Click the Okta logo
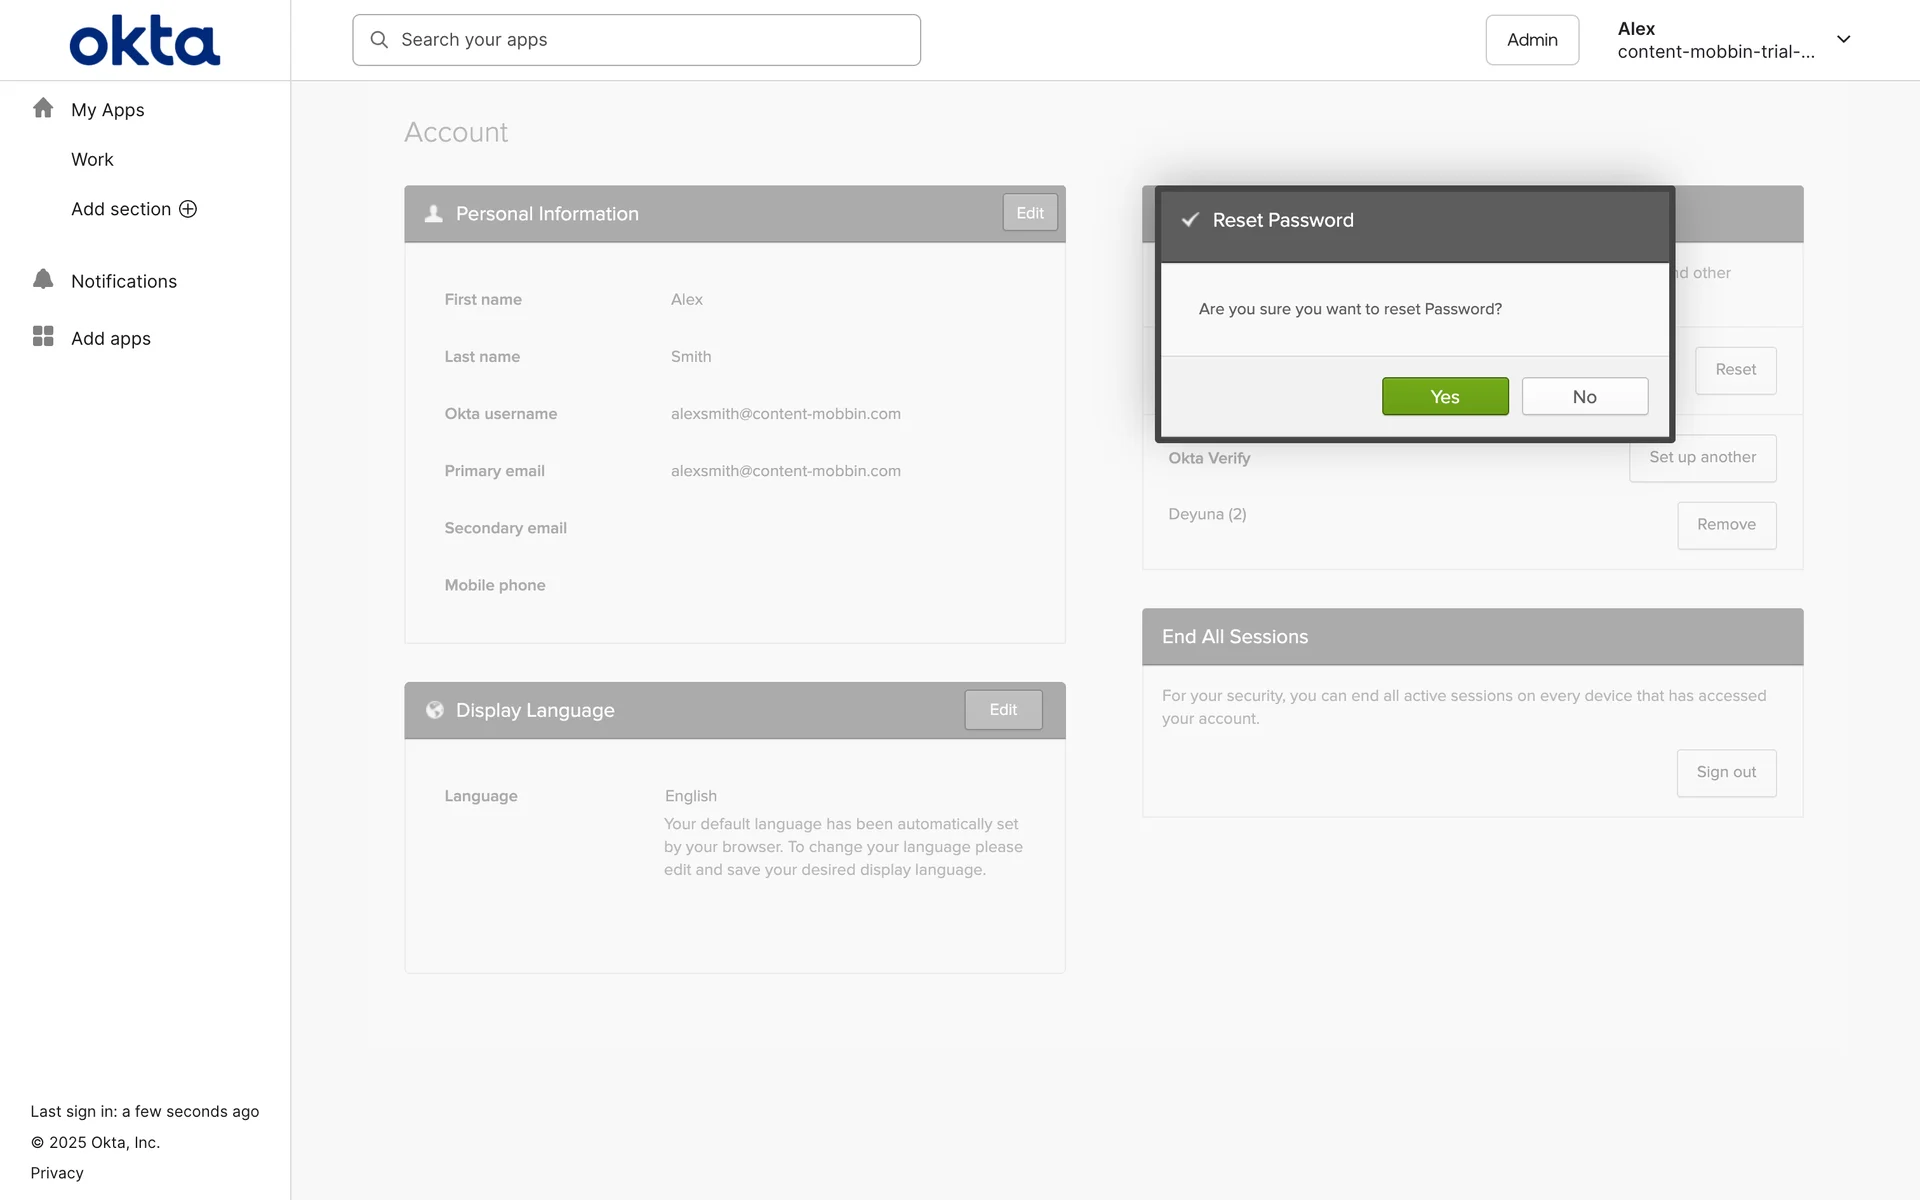Screen dimensions: 1920x1200 [x=144, y=41]
